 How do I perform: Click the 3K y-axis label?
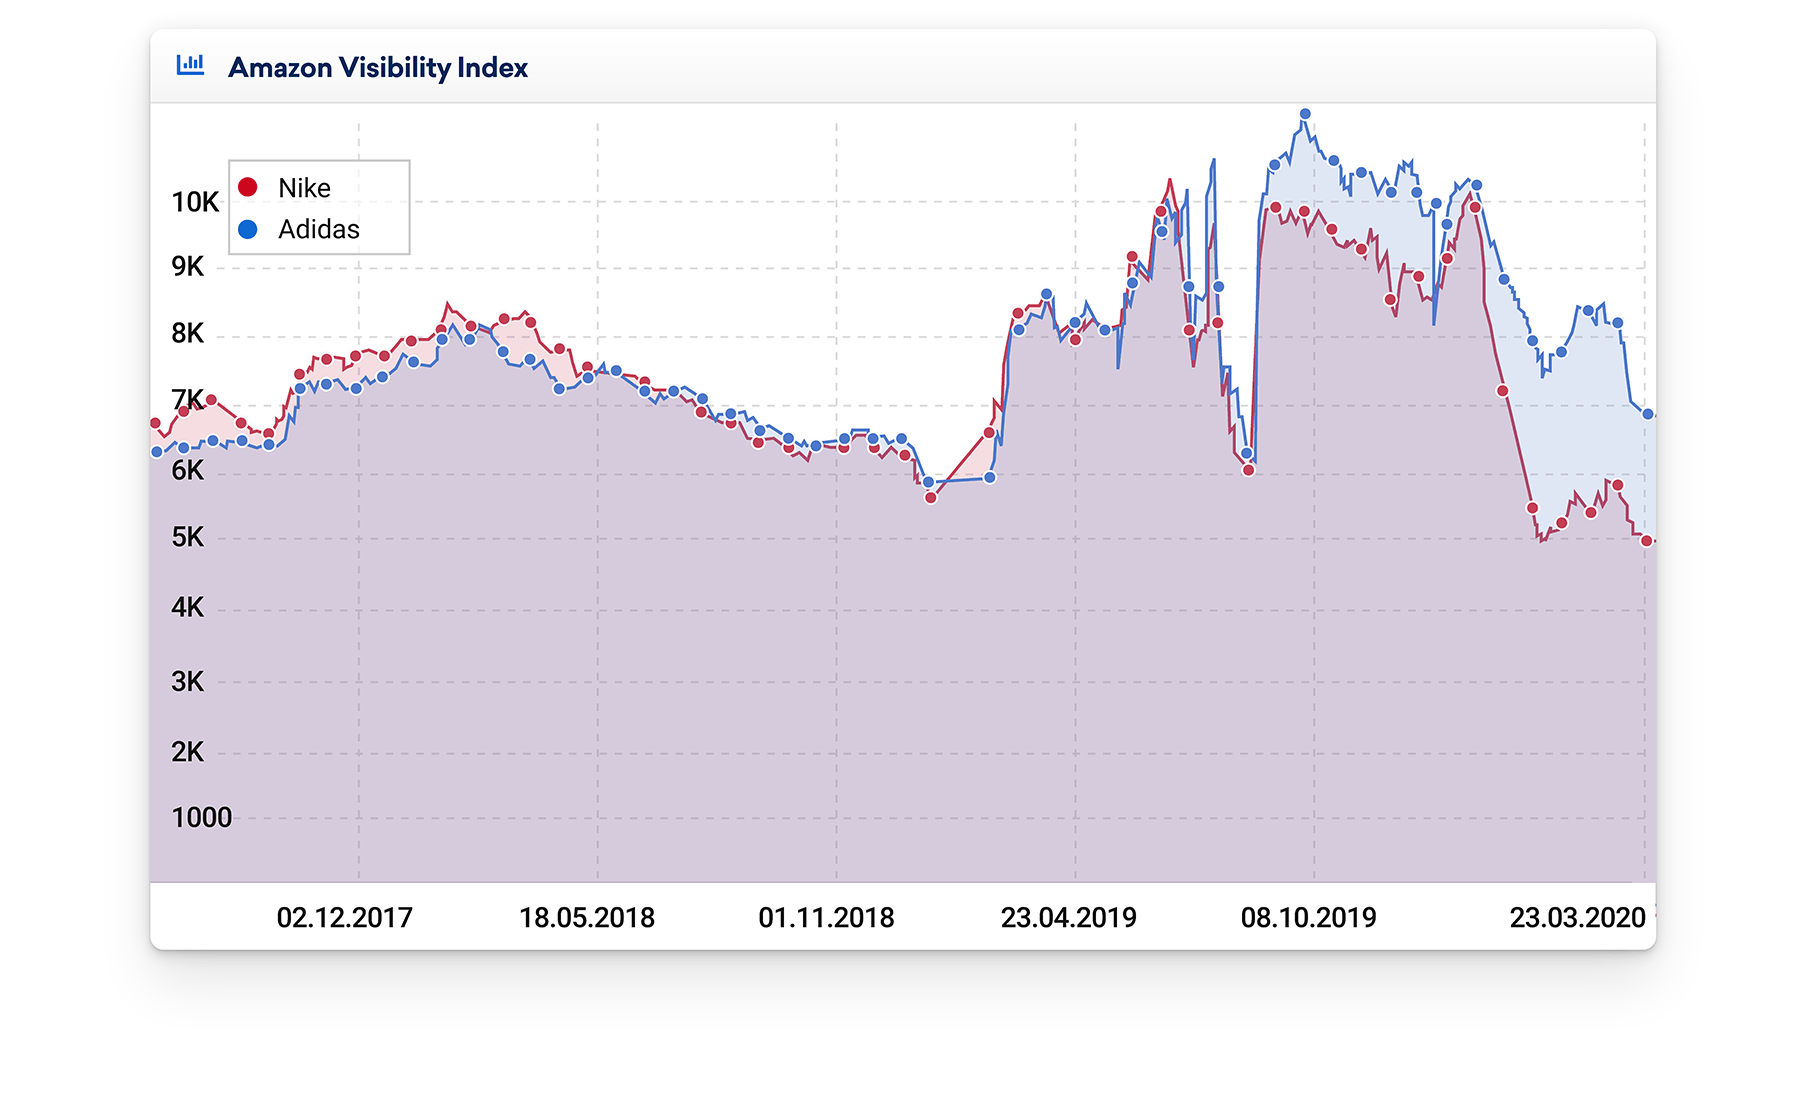click(187, 681)
